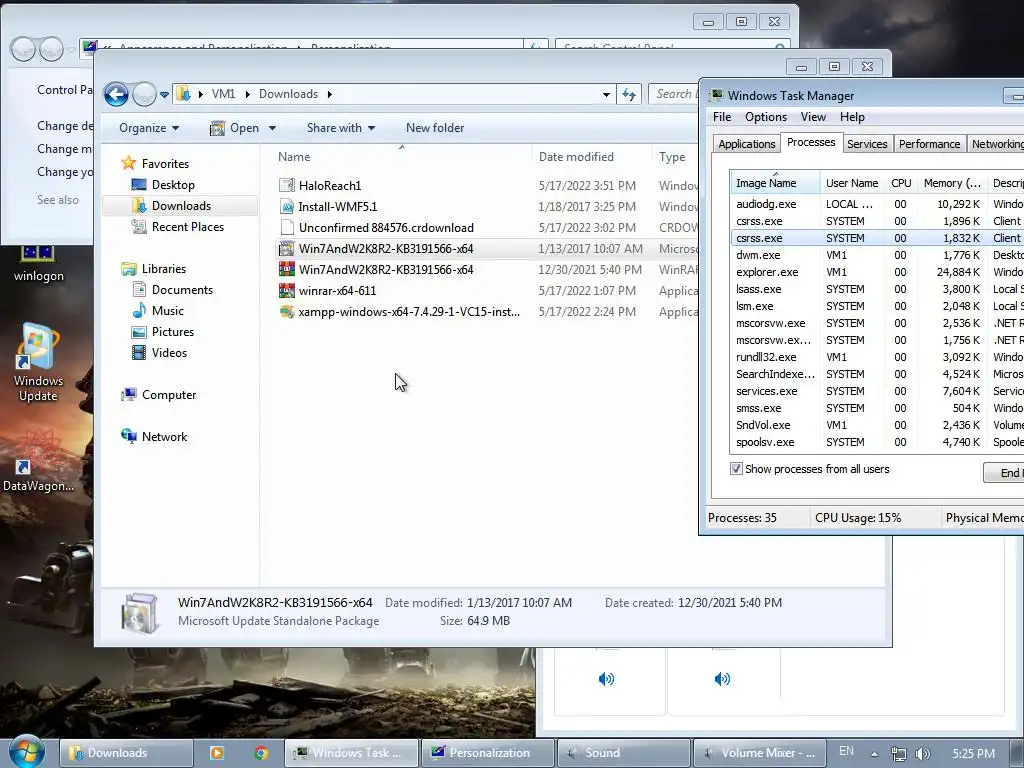Click in the Explorer search box
1024x768 pixels.
coord(673,94)
